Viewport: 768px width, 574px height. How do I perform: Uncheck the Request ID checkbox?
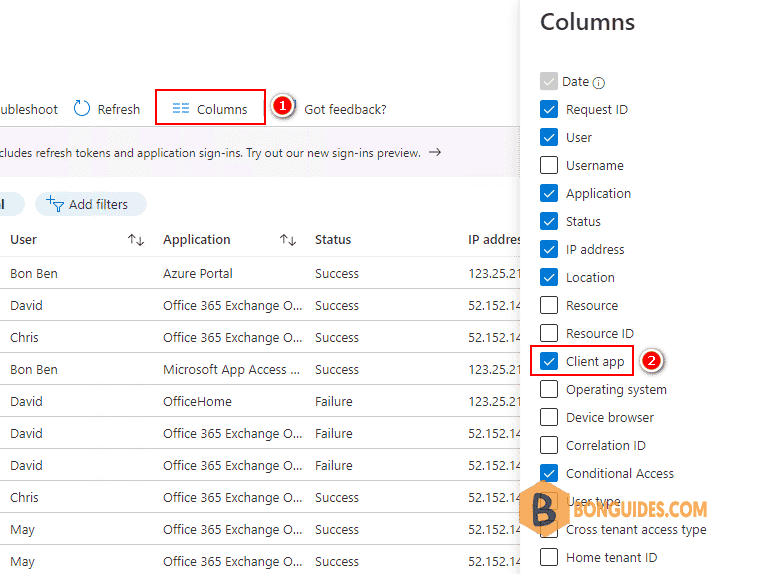click(x=549, y=109)
